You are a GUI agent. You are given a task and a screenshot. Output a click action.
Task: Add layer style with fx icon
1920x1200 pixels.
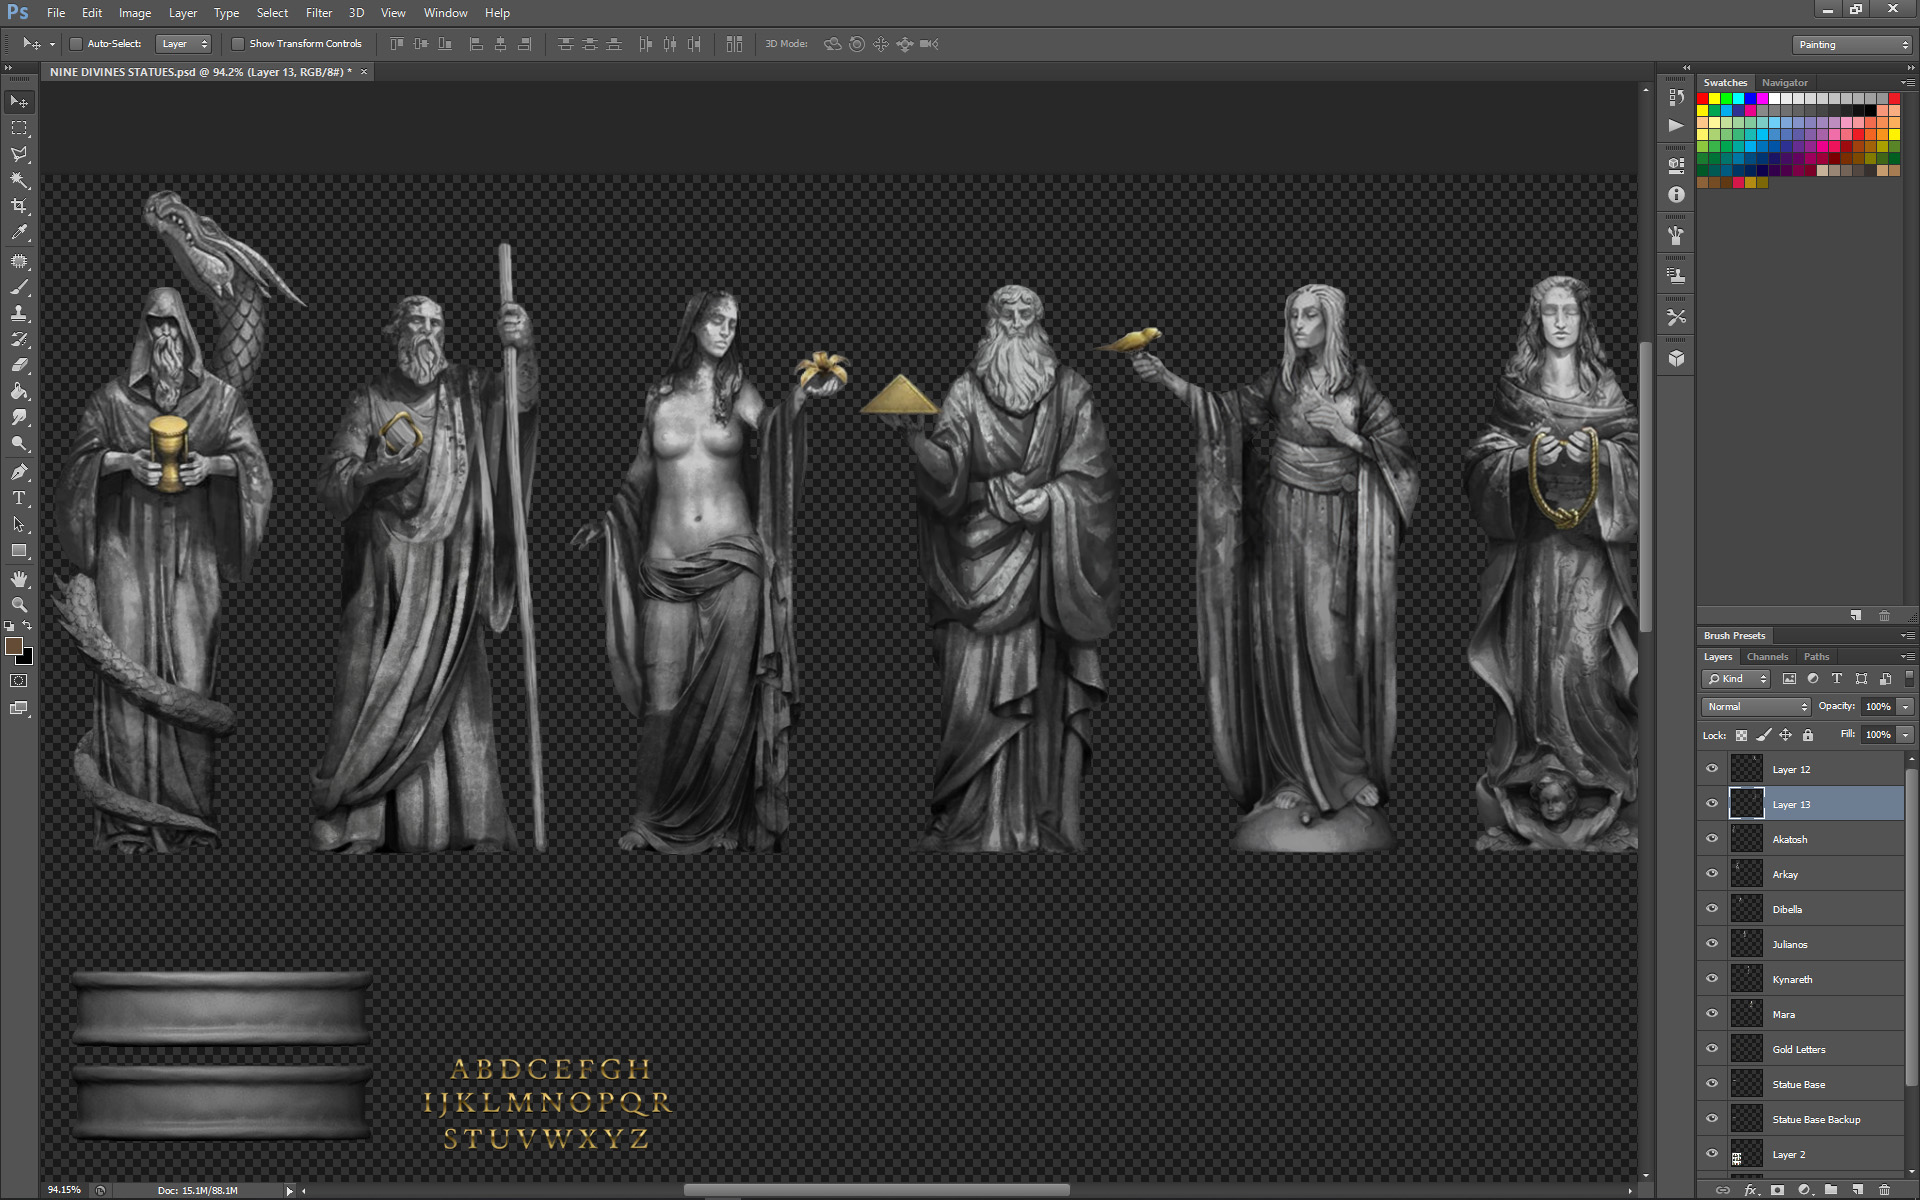tap(1751, 1190)
